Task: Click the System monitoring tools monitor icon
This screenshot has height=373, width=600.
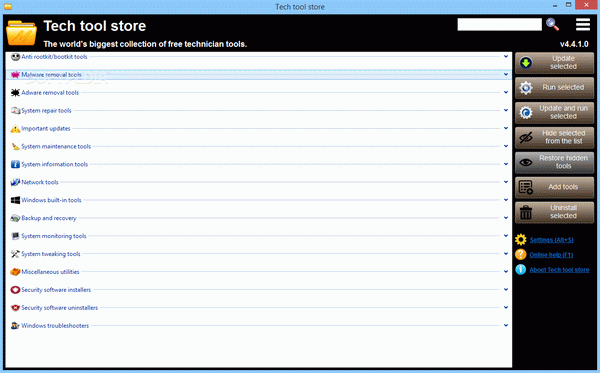Action: tap(15, 236)
